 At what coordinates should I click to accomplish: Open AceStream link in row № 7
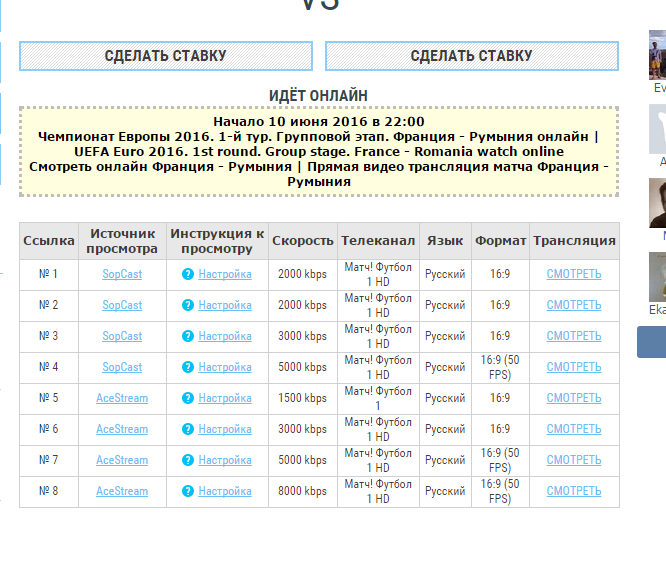pos(122,460)
